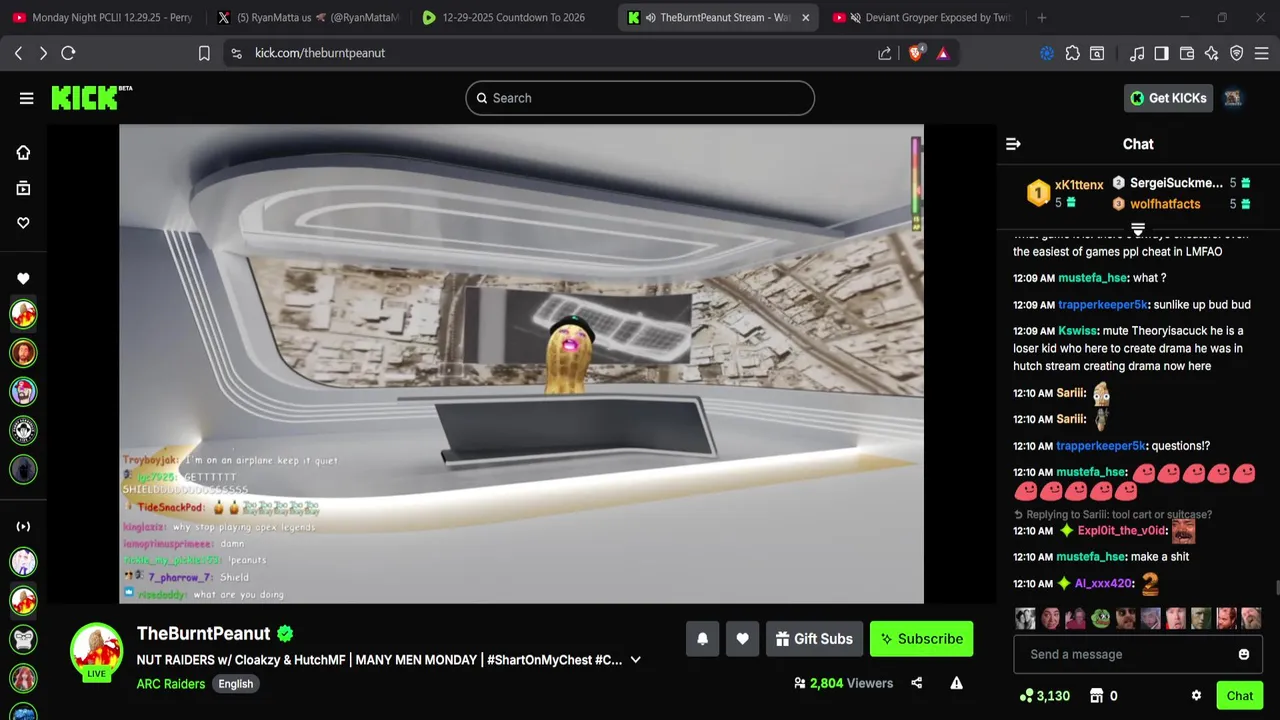This screenshot has height=720, width=1280.
Task: Click the 3,130 channel points balance
Action: coord(1044,696)
